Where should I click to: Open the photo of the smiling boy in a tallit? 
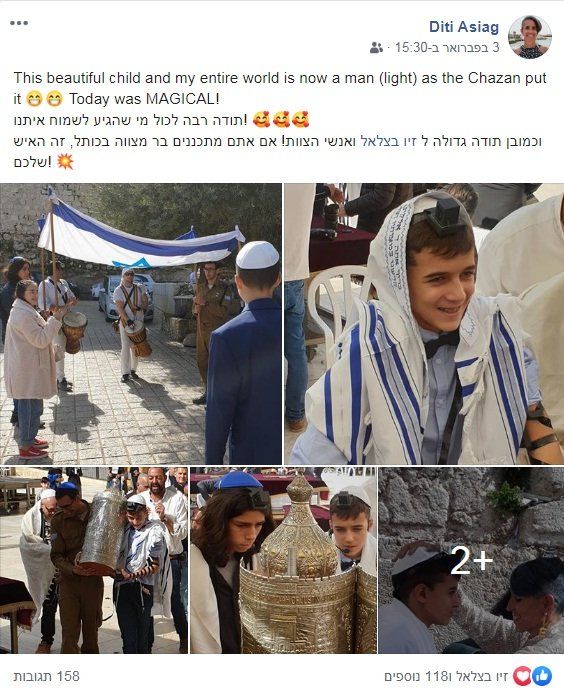point(424,324)
